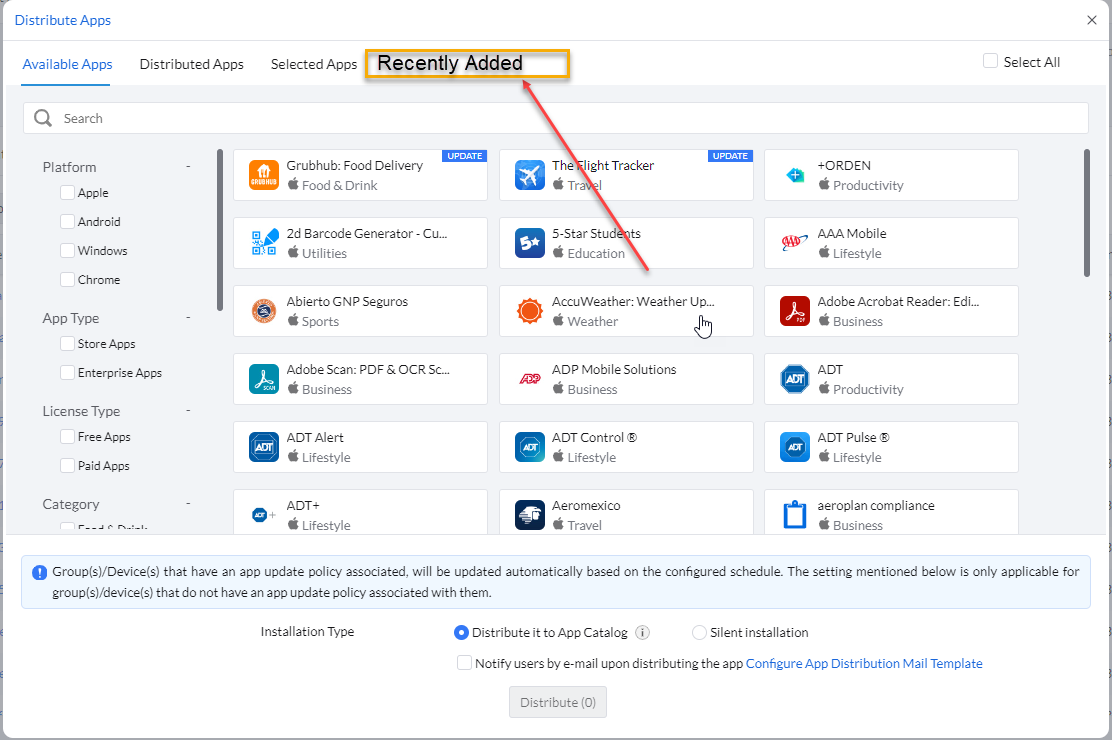
Task: Enable the Android platform filter
Action: point(67,221)
